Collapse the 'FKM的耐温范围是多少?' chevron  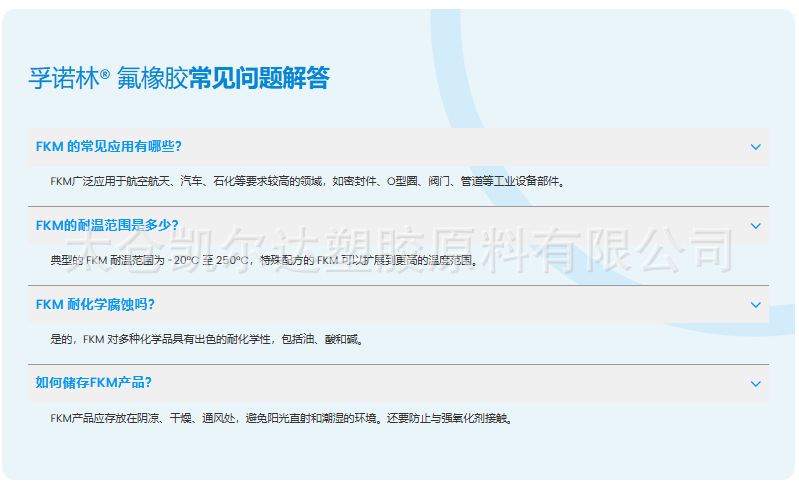coord(755,226)
